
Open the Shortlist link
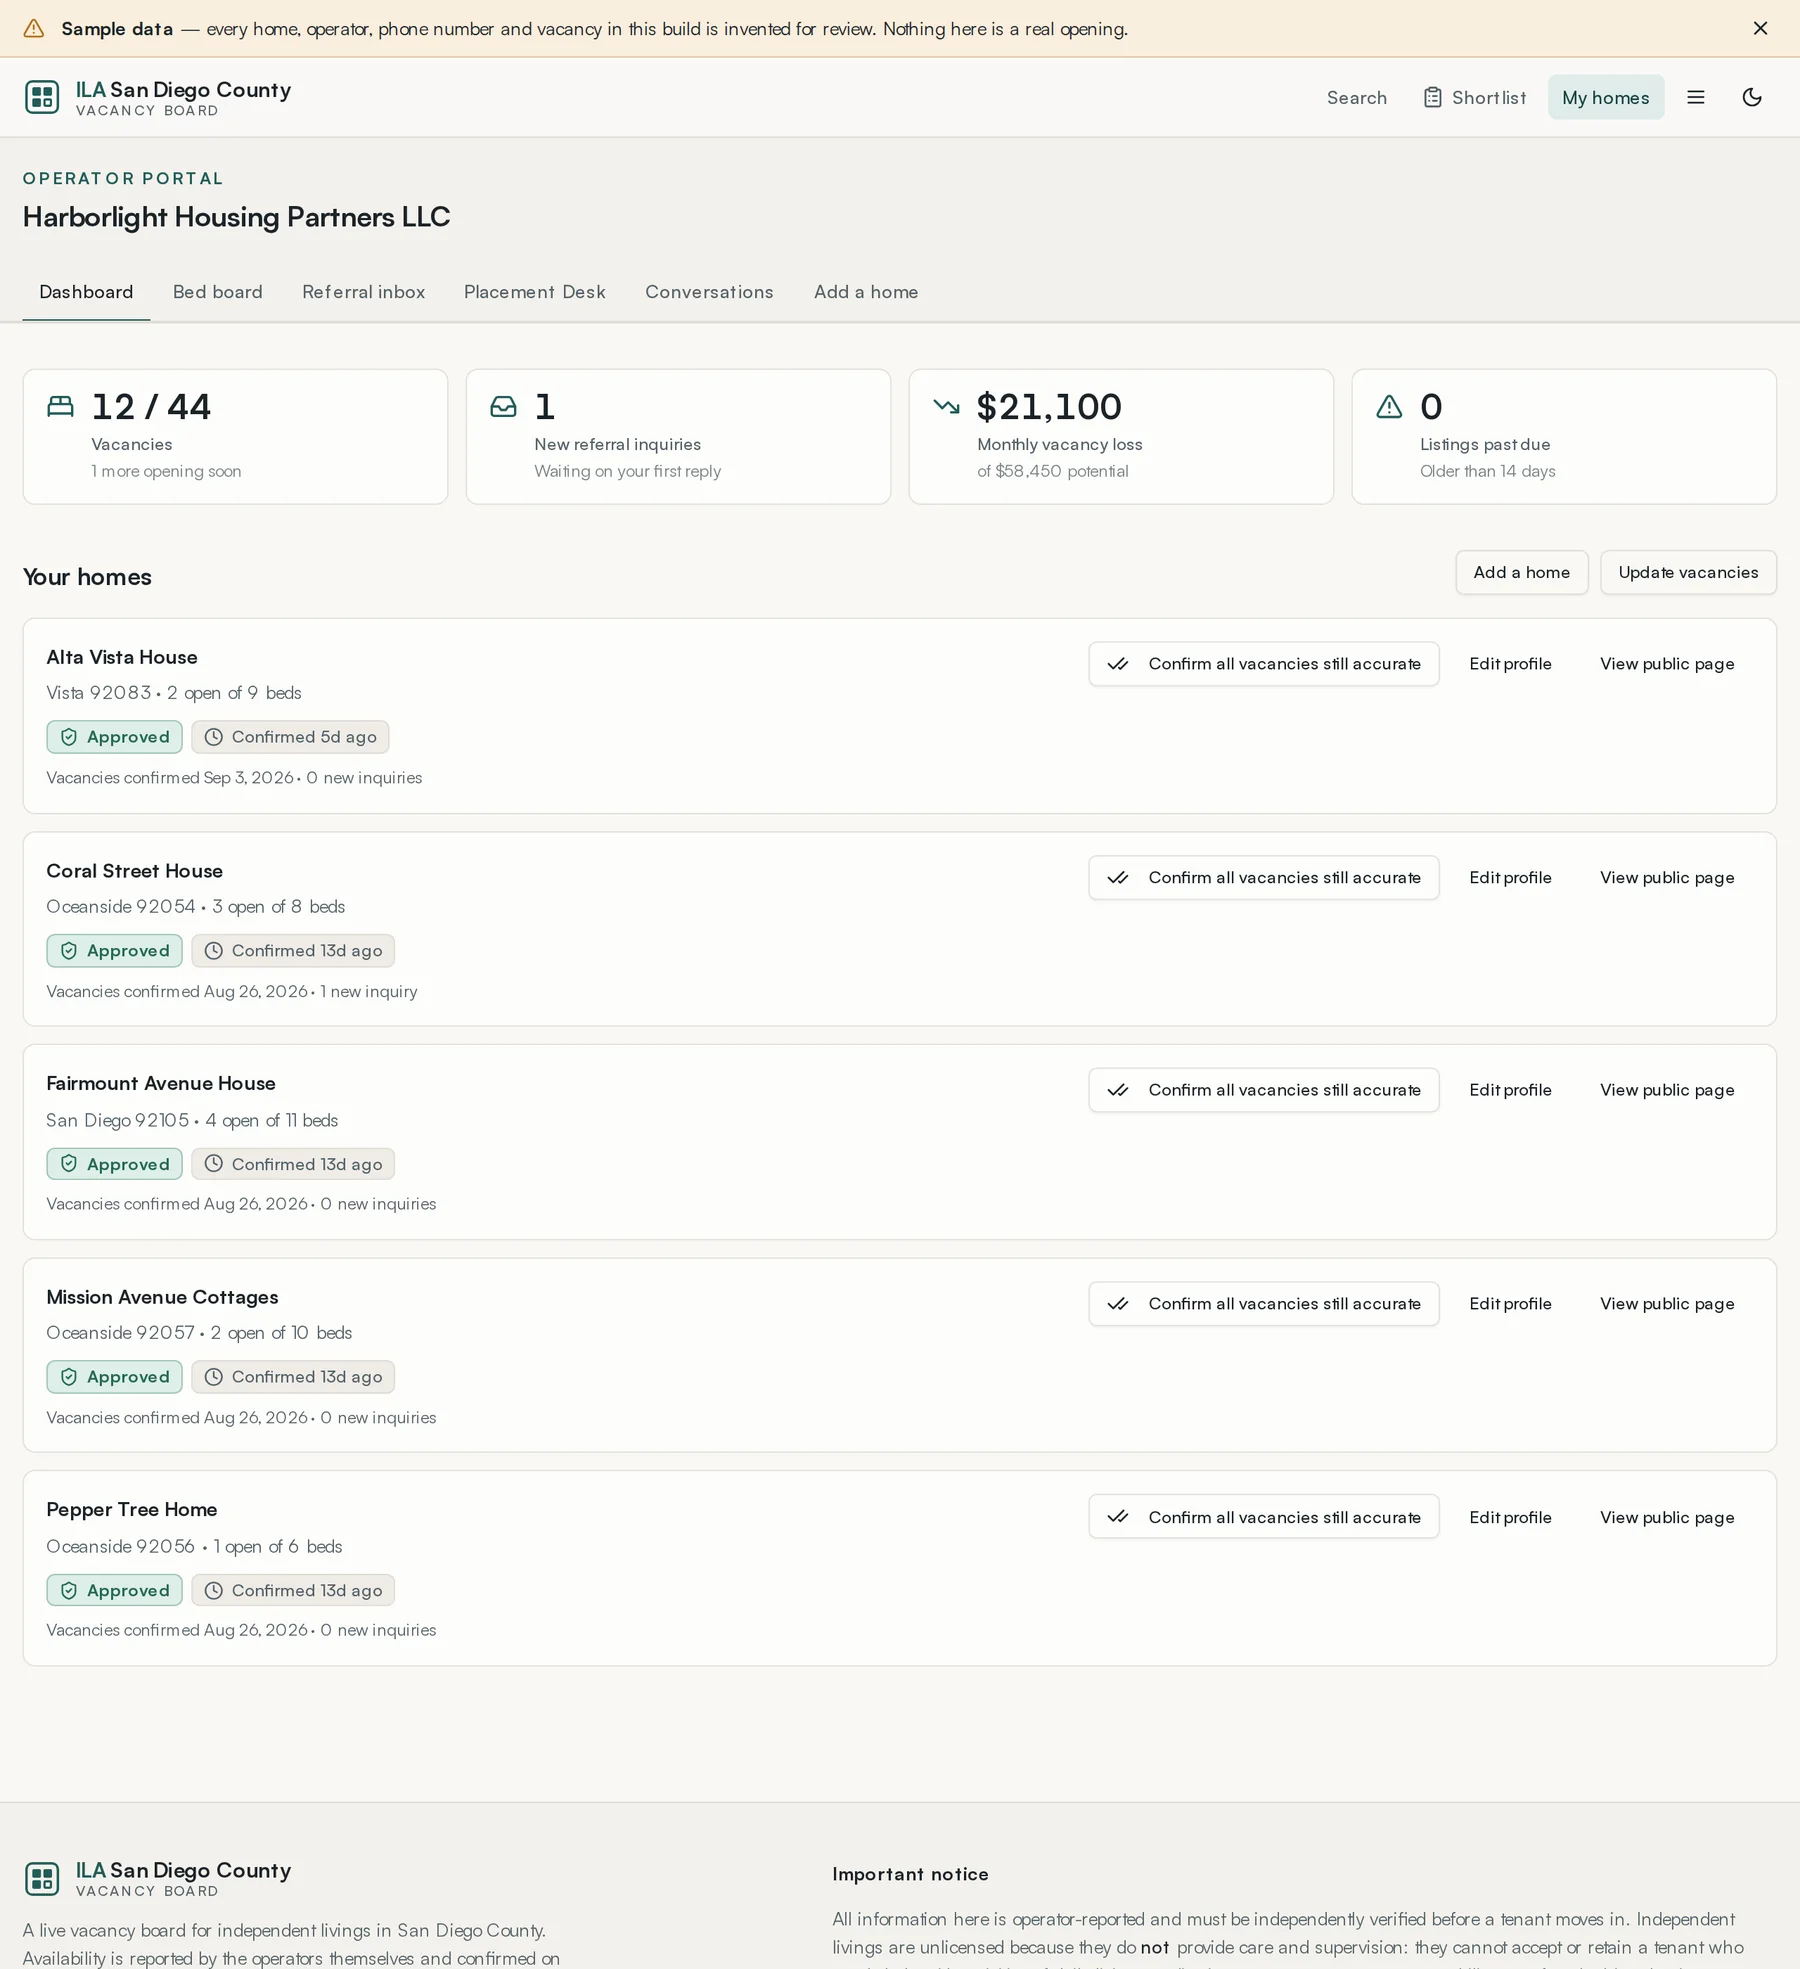click(x=1475, y=97)
